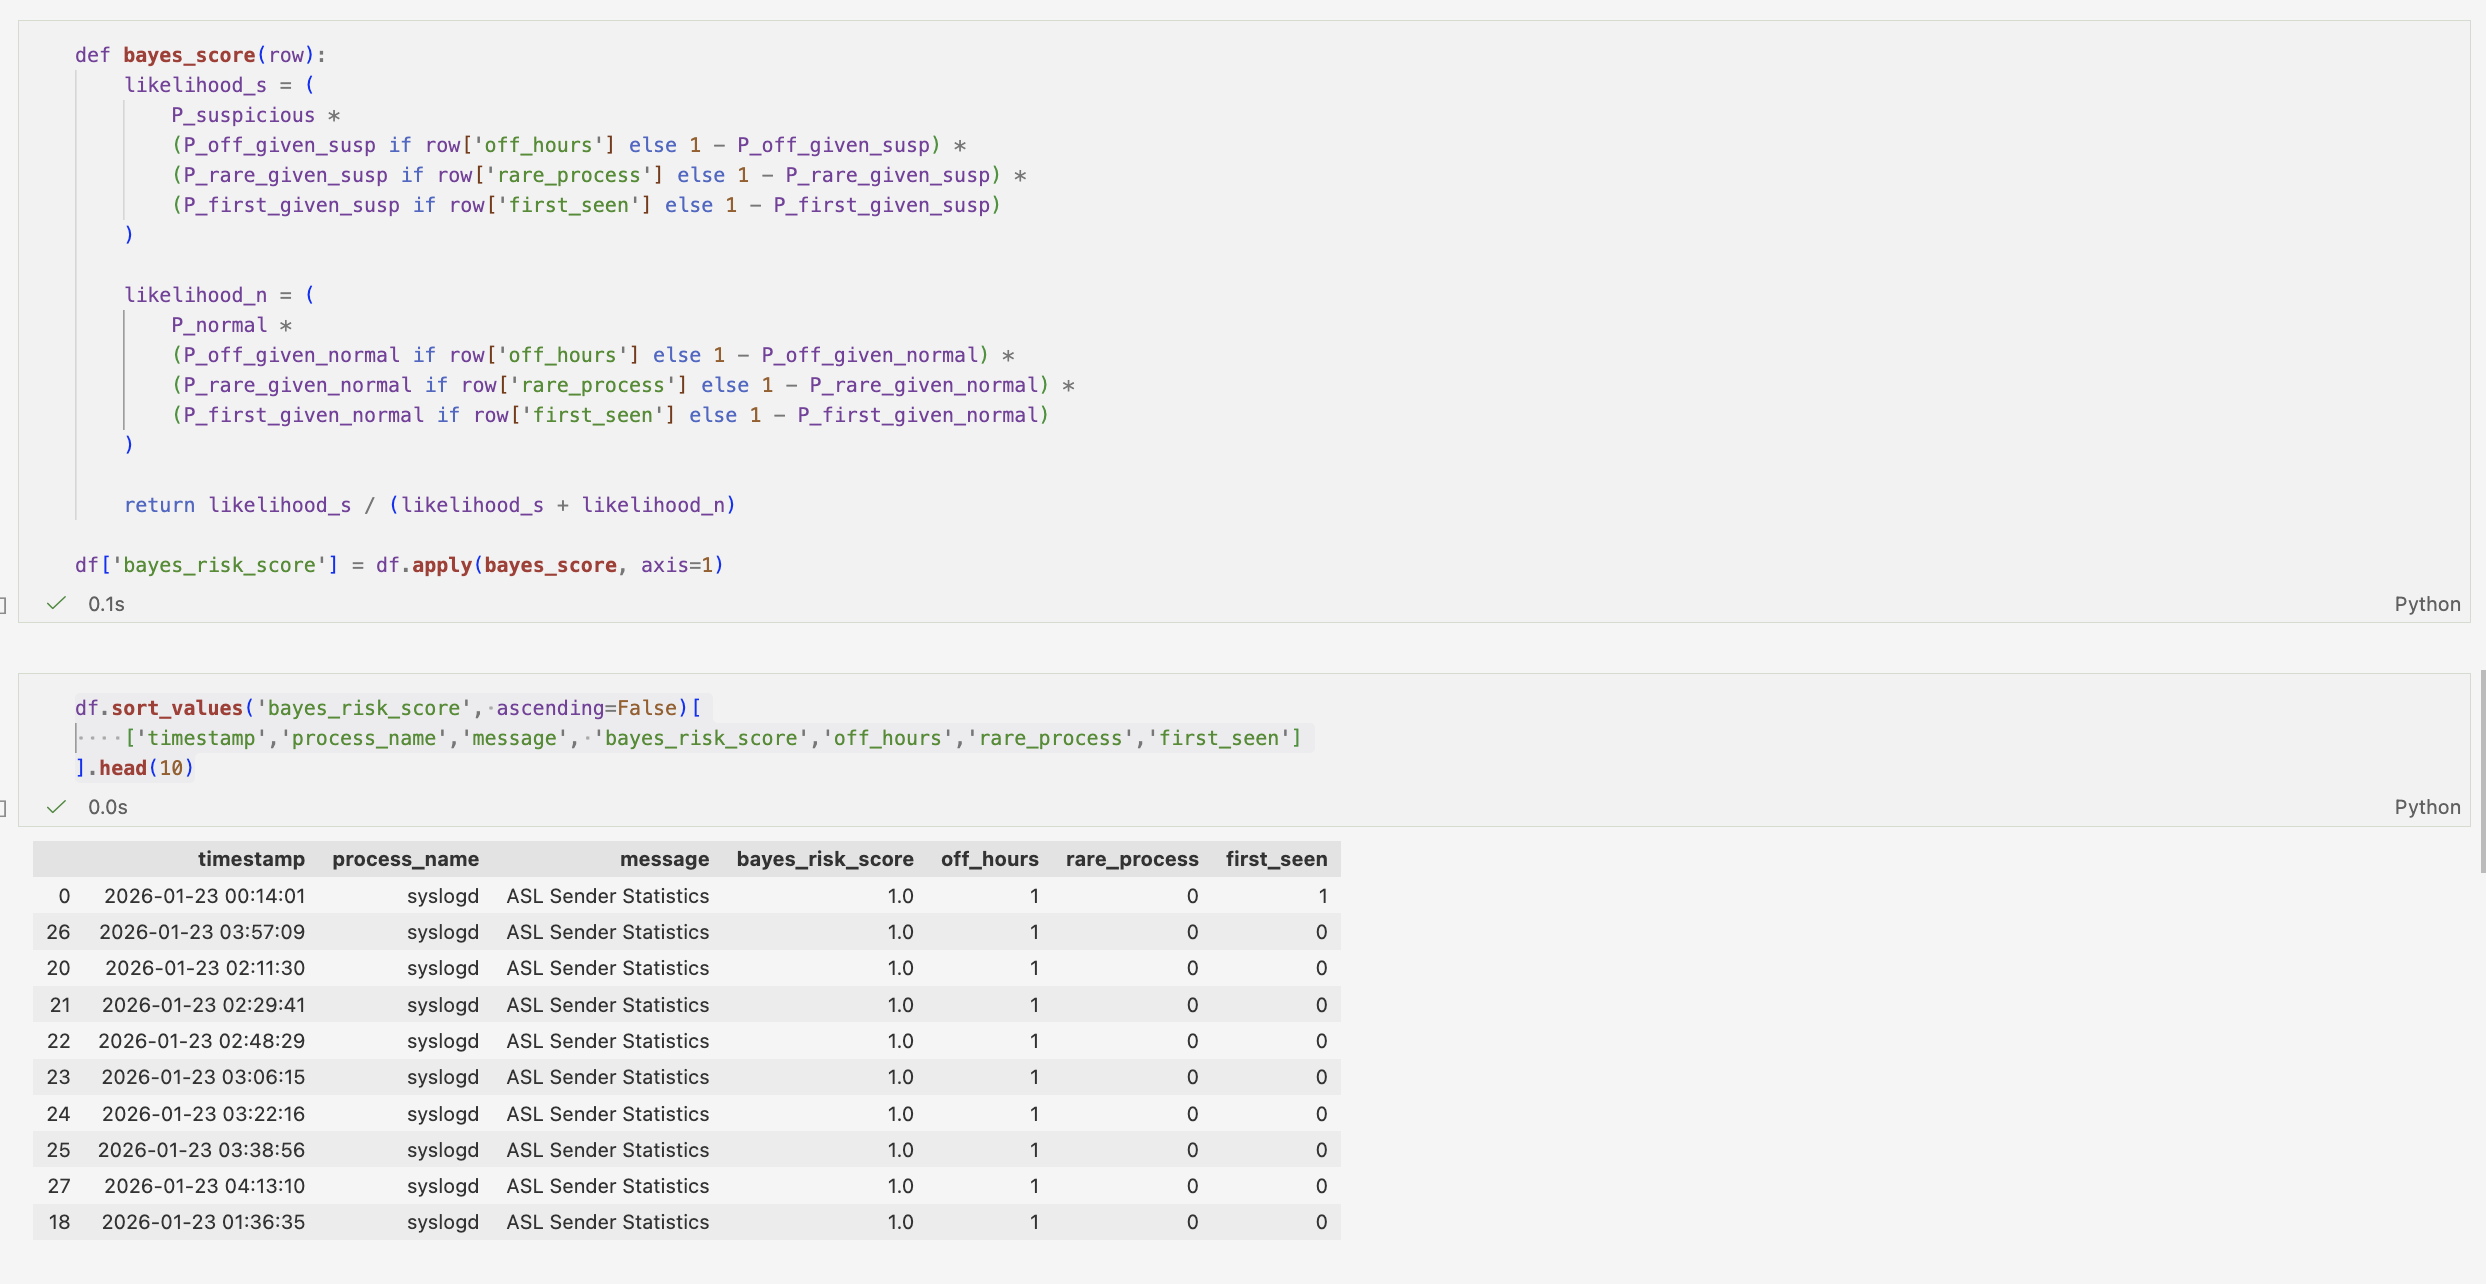This screenshot has height=1284, width=2486.
Task: Click the process_name column header
Action: click(405, 859)
